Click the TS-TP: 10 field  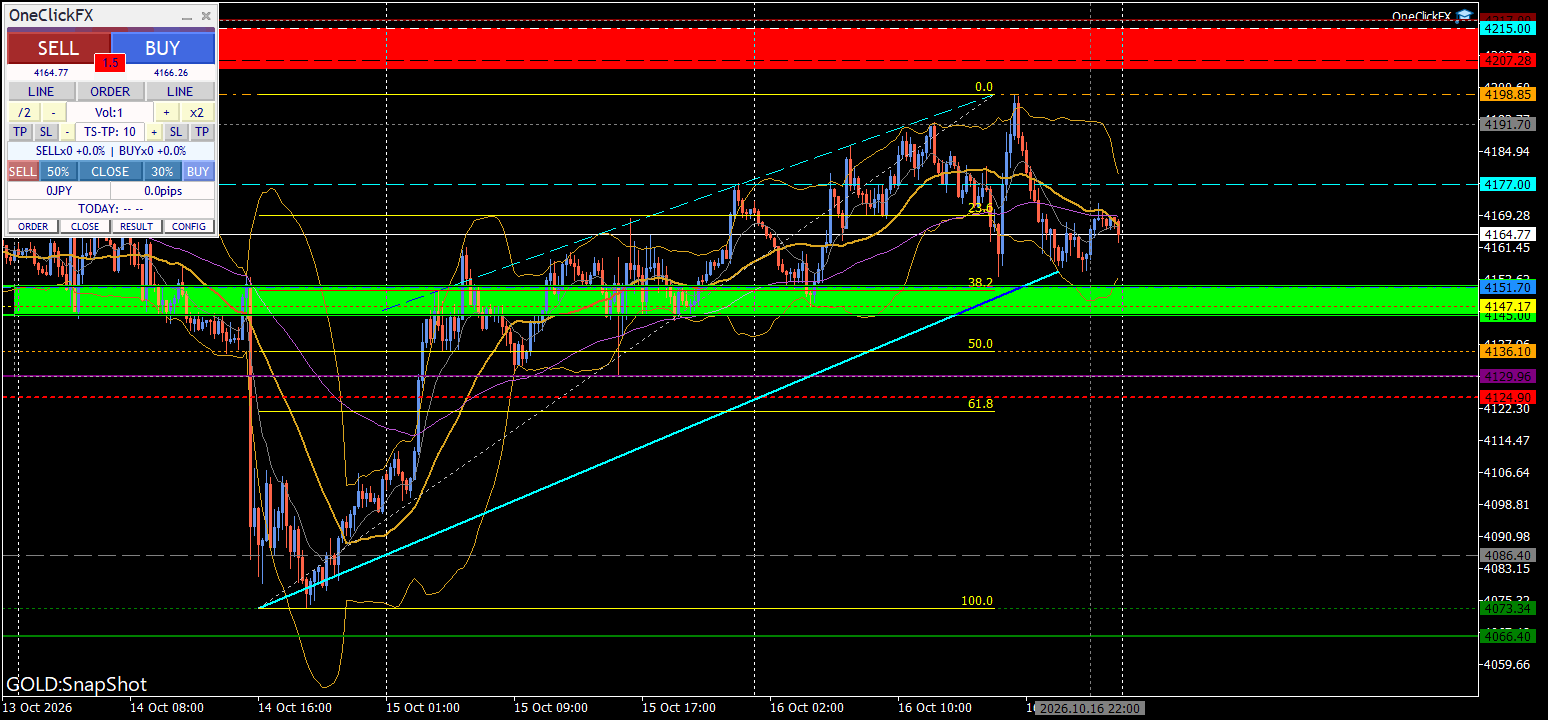(x=110, y=132)
